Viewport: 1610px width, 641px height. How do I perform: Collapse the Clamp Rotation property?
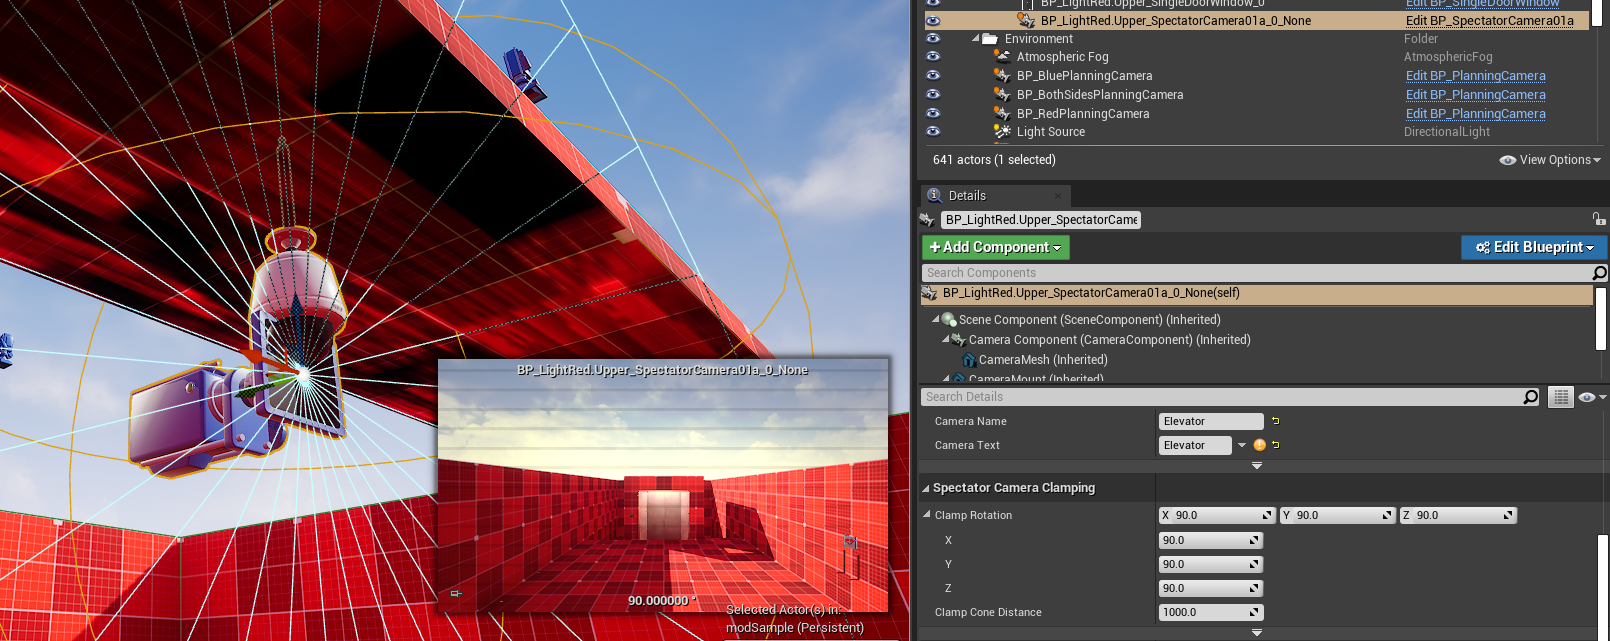tap(927, 515)
